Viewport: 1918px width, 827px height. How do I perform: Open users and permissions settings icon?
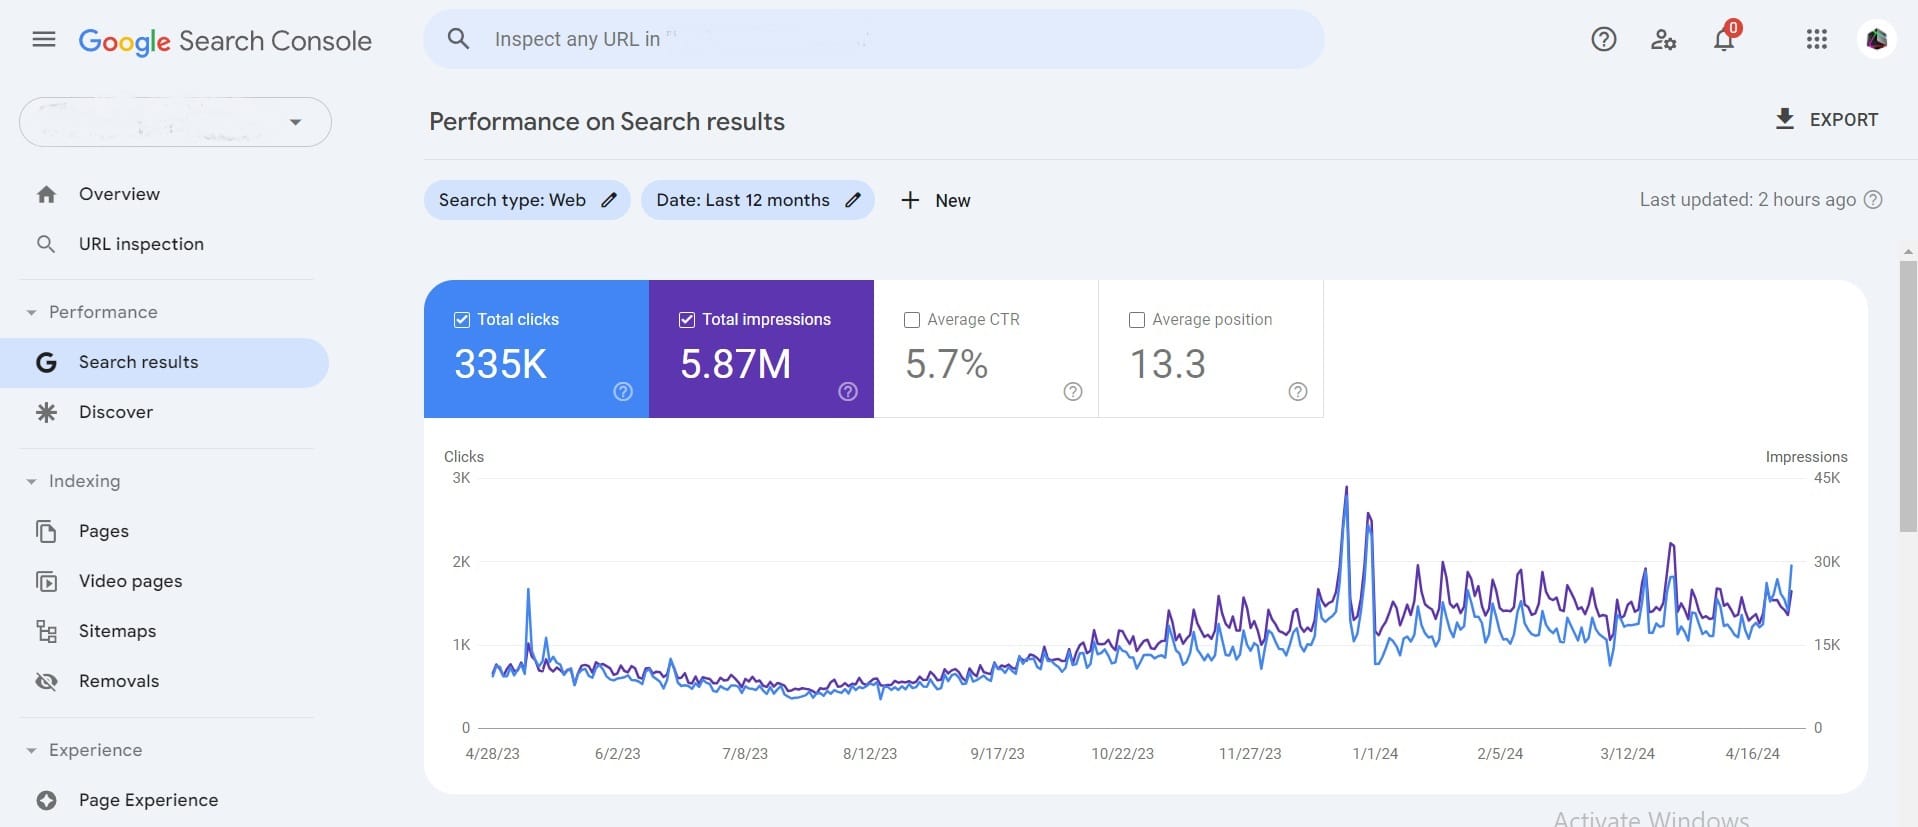point(1663,39)
